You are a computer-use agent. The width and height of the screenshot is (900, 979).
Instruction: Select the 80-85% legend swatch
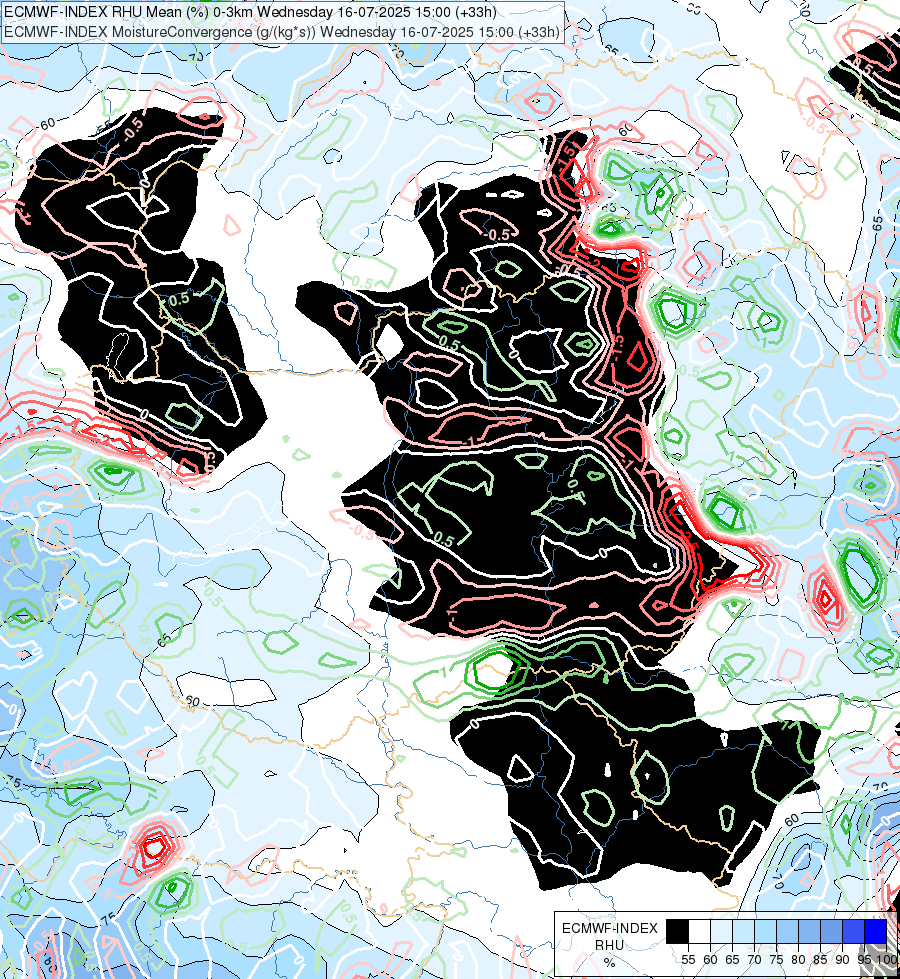[x=809, y=931]
